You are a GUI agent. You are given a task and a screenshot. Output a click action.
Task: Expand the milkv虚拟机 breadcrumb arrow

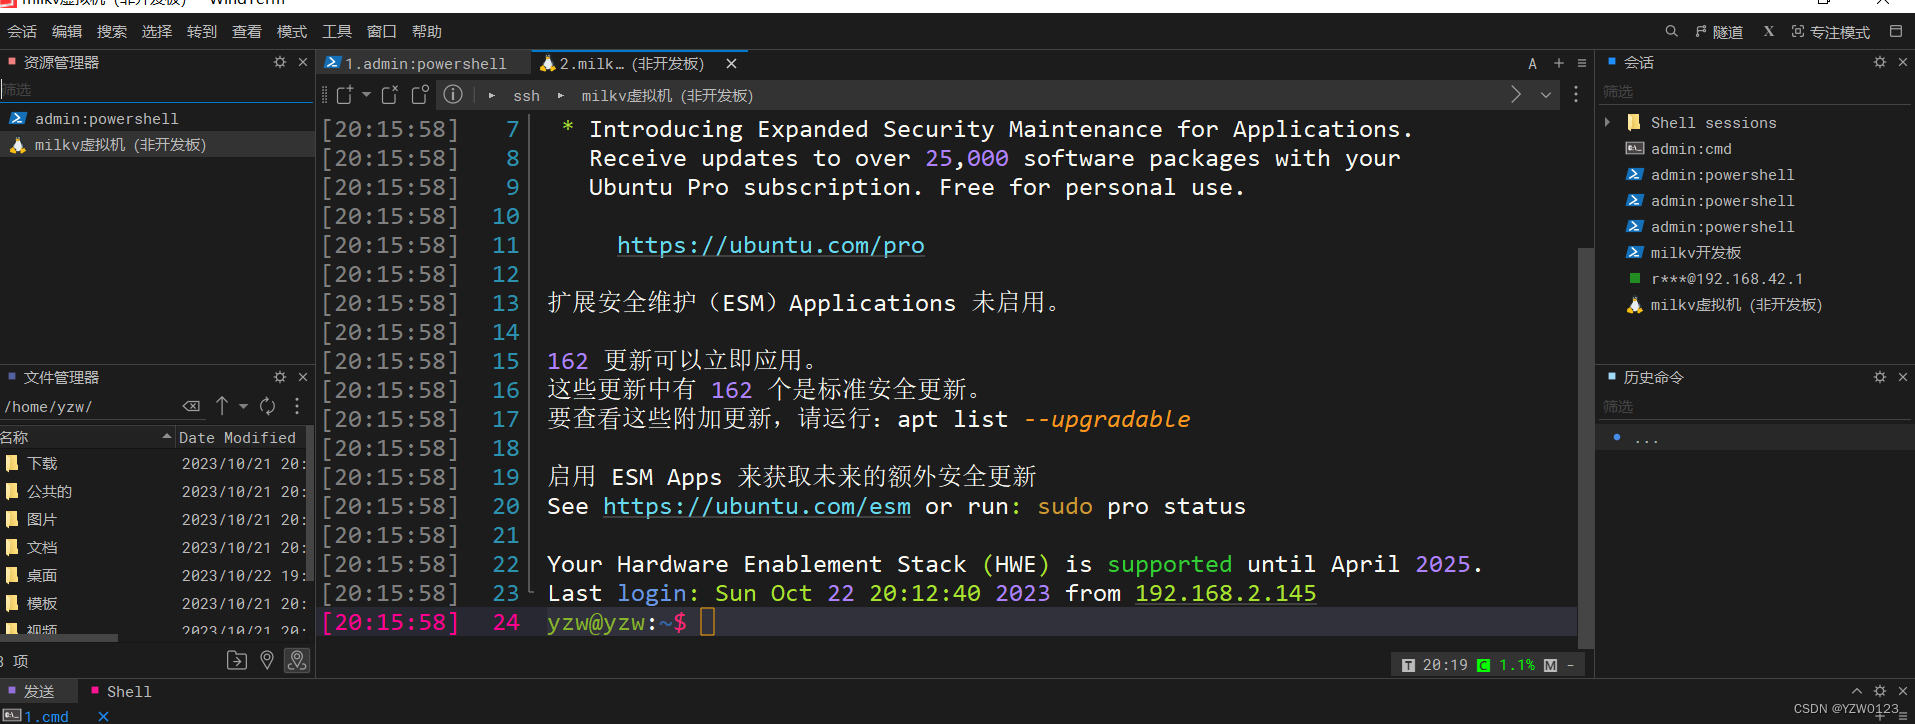[561, 96]
